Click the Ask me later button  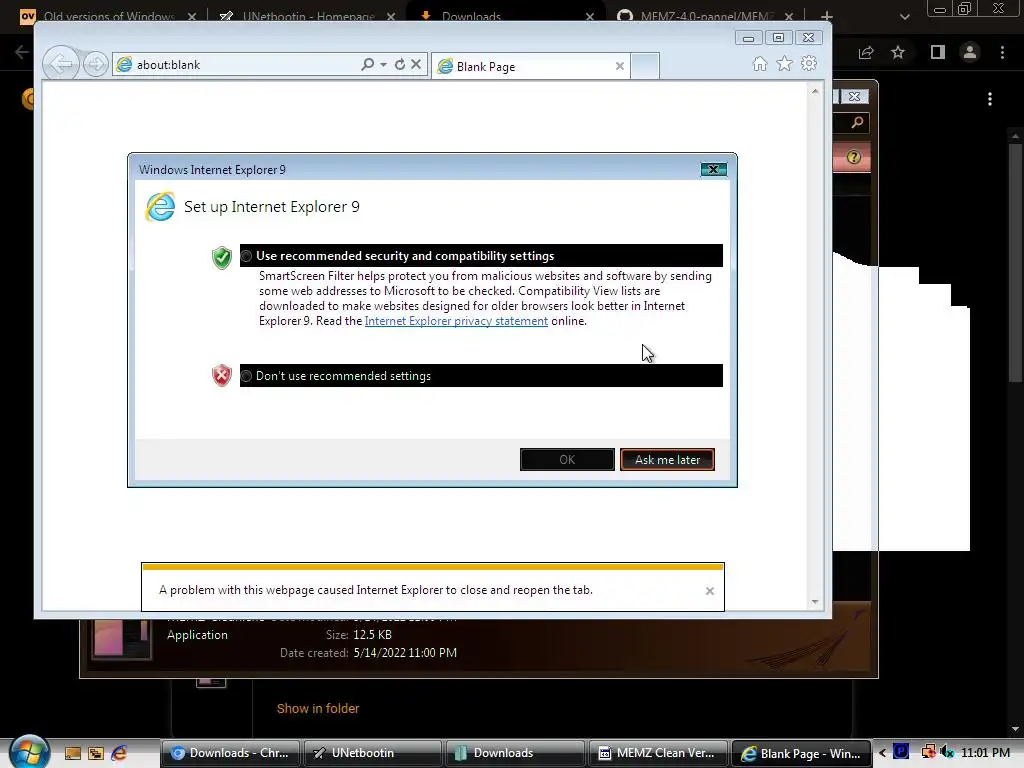667,460
